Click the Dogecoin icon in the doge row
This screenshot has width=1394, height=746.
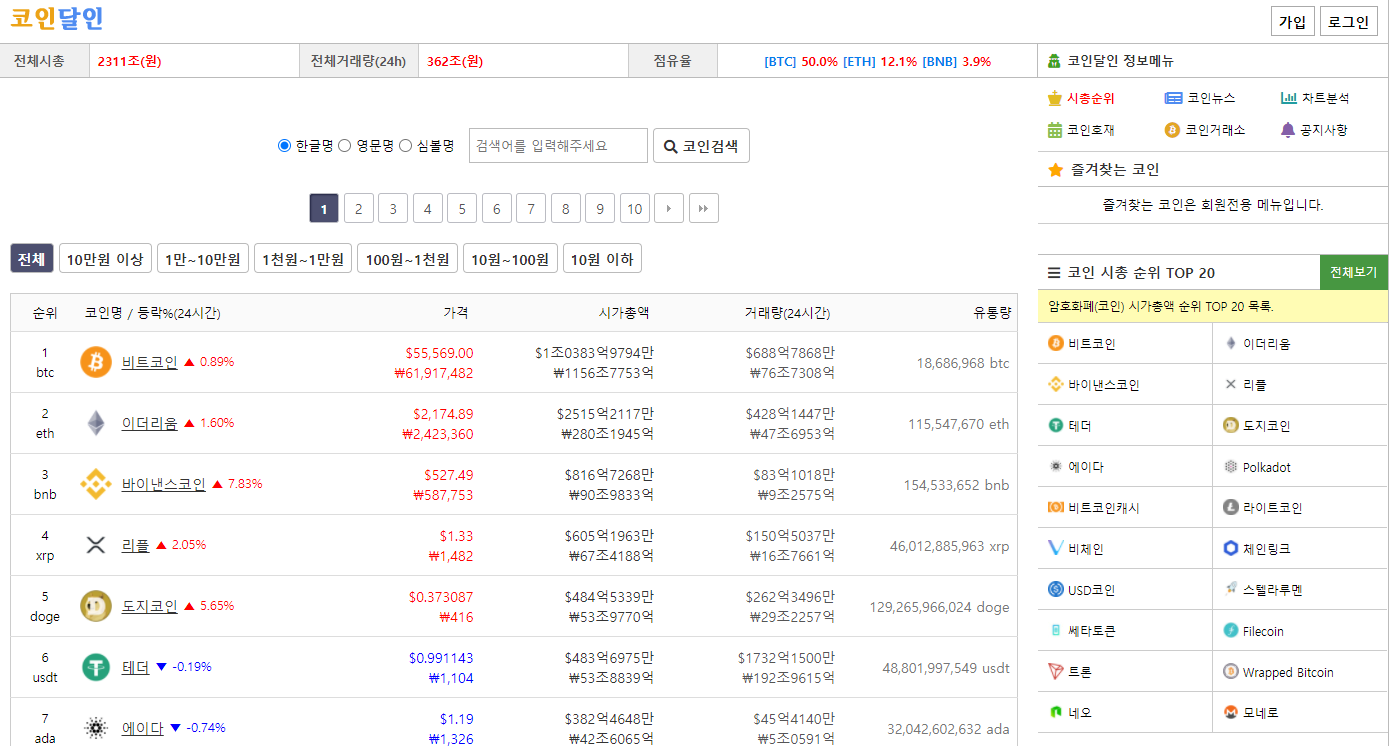coord(96,606)
